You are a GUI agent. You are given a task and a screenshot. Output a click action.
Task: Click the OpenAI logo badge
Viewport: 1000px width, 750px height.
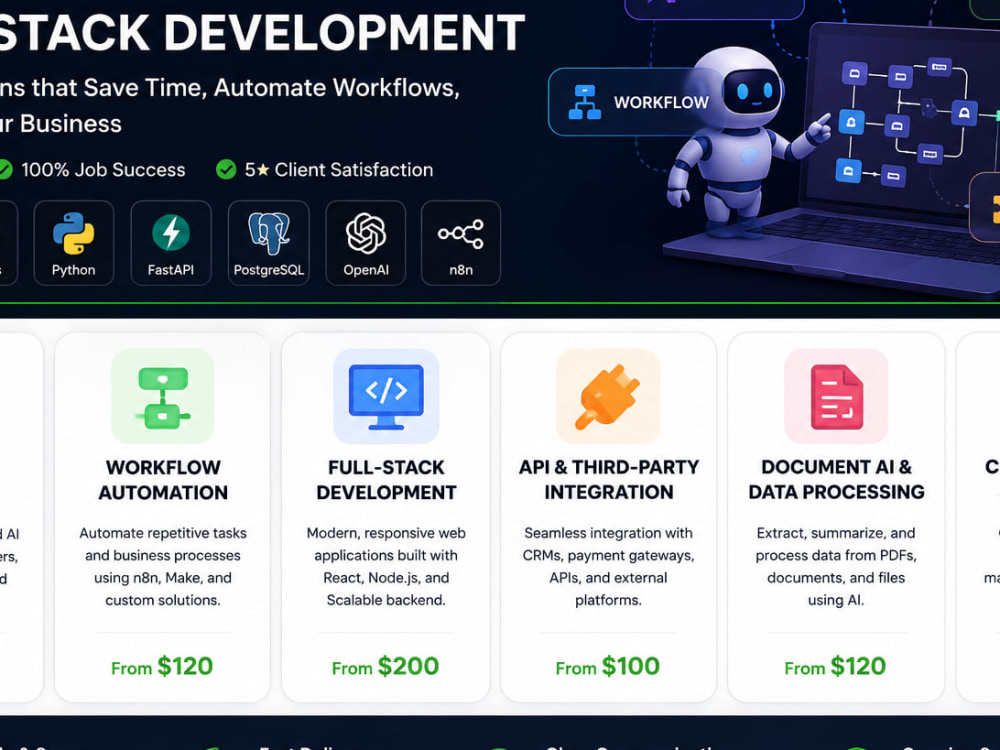pyautogui.click(x=365, y=242)
